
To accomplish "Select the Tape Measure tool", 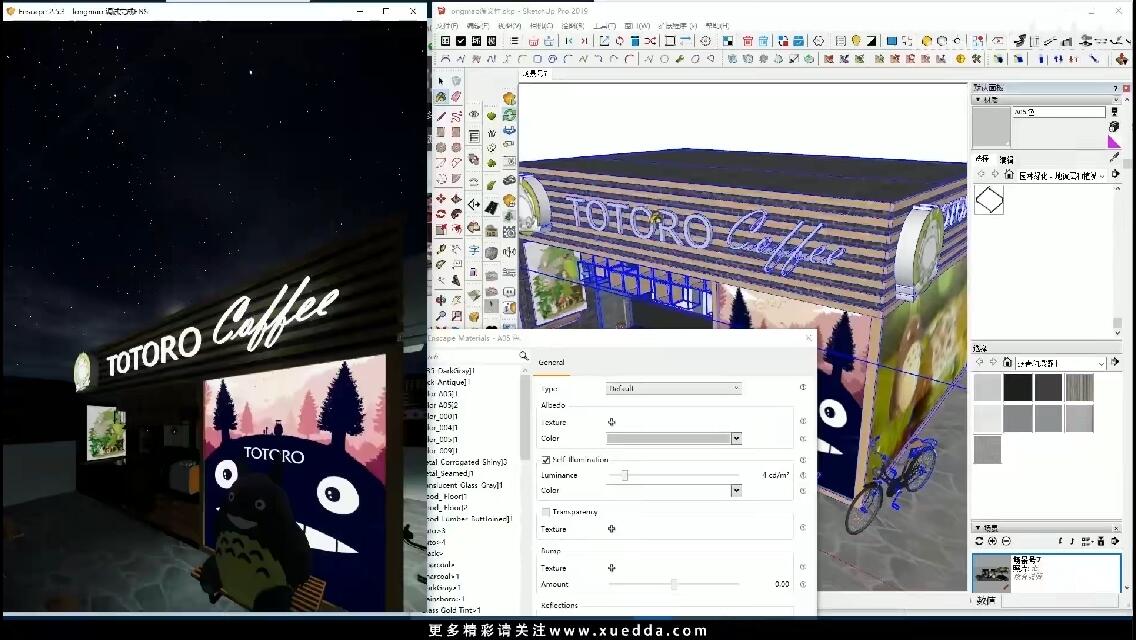I will tap(440, 249).
